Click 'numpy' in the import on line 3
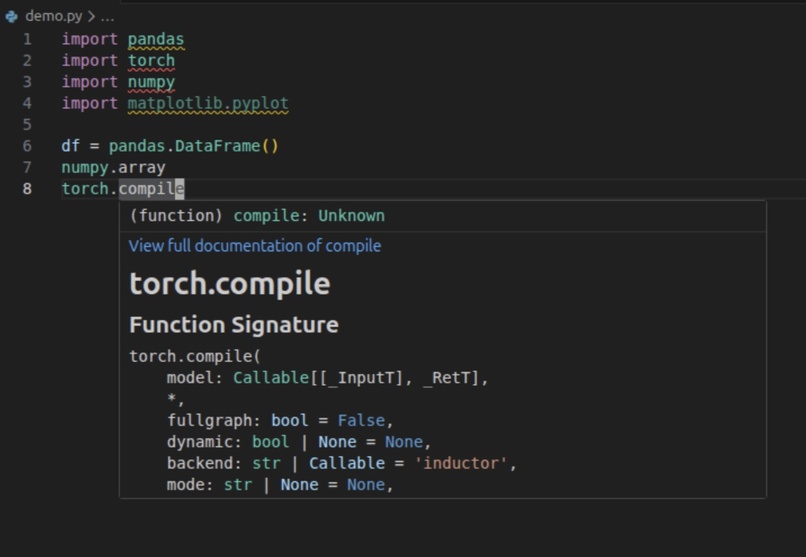 151,82
